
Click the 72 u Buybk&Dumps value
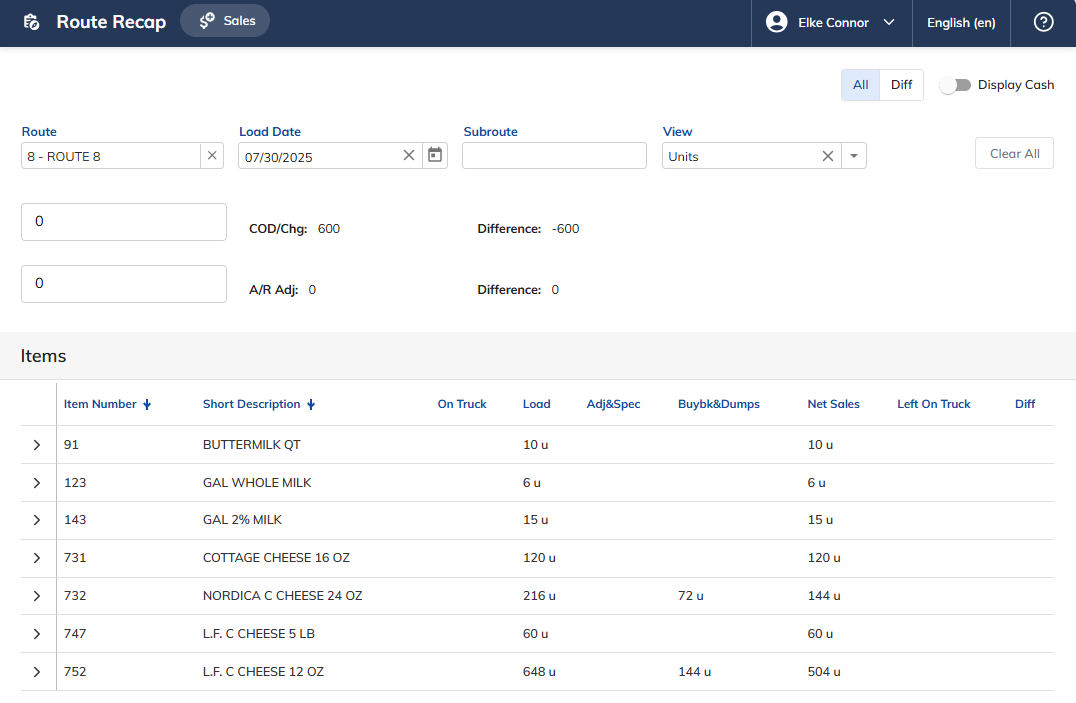[x=690, y=596]
